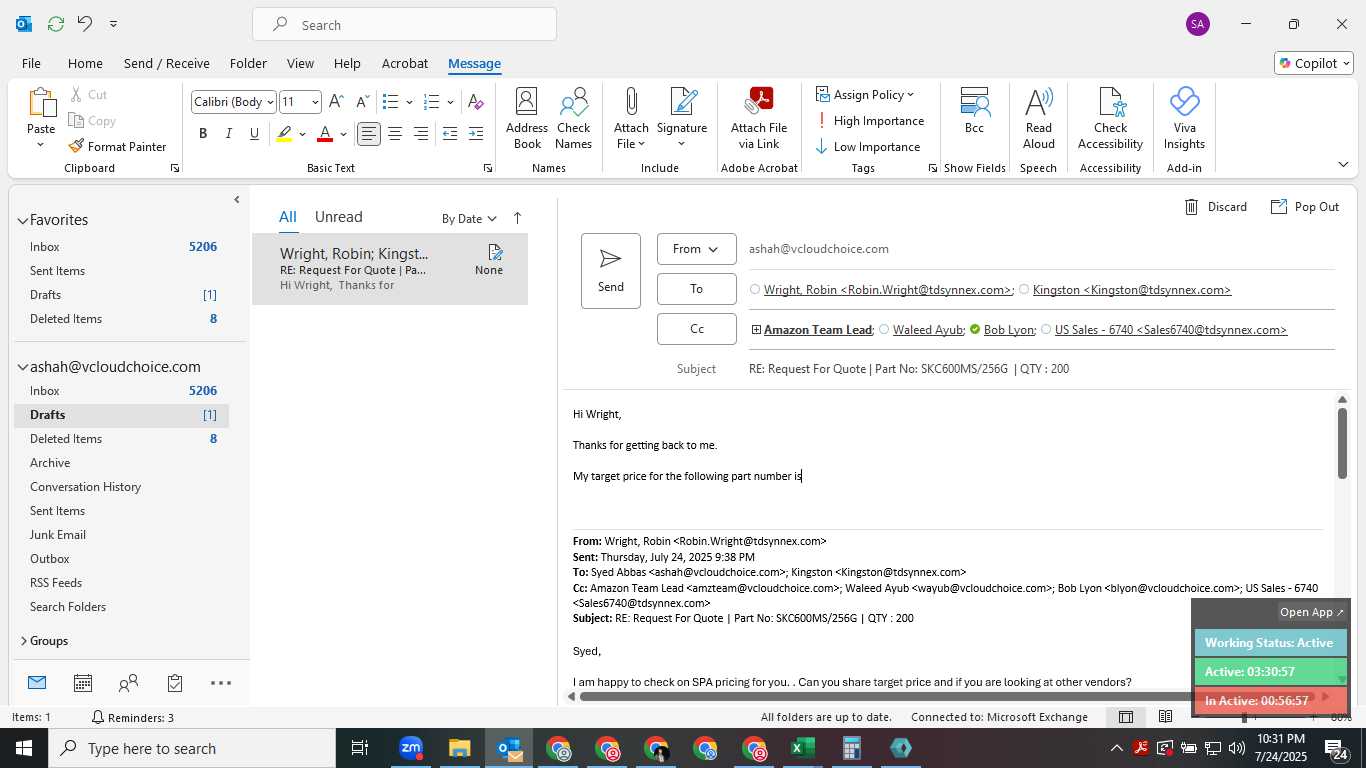Switch to reading view in status bar

1165,717
